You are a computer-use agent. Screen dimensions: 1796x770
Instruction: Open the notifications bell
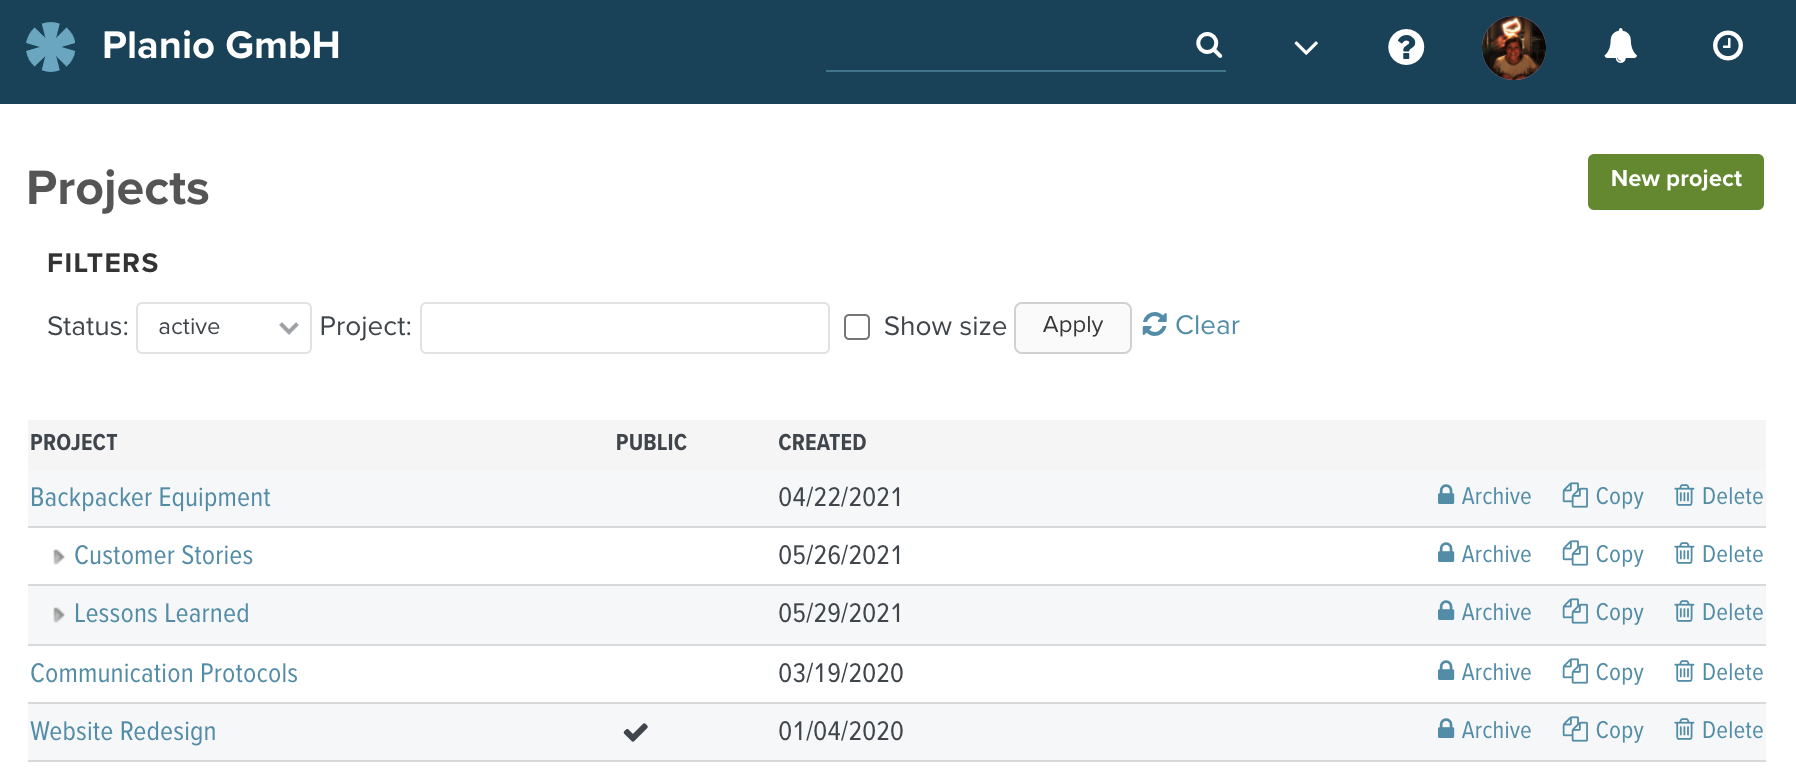pos(1620,46)
